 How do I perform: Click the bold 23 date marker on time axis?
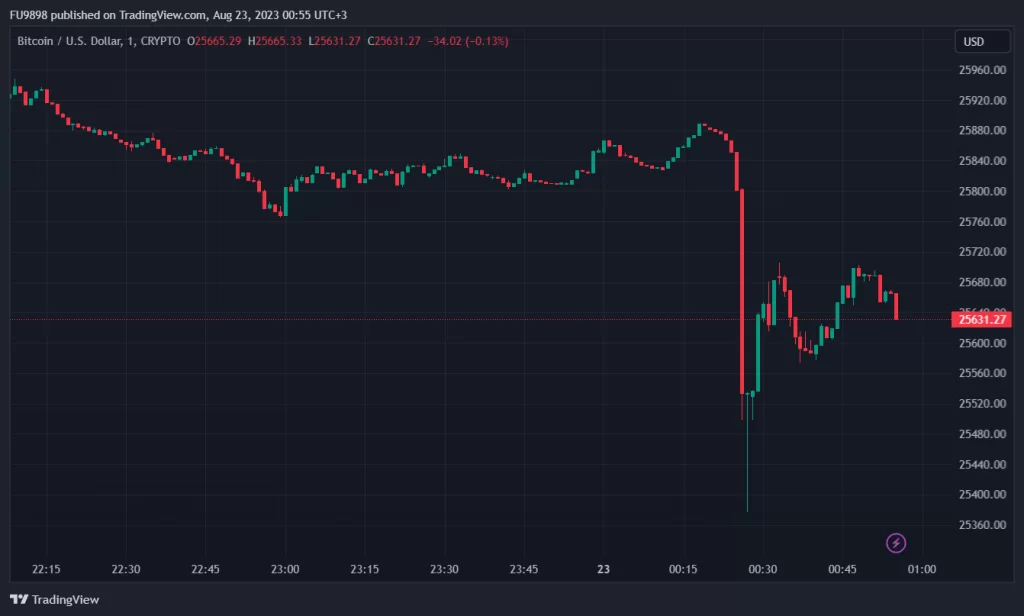coord(603,569)
